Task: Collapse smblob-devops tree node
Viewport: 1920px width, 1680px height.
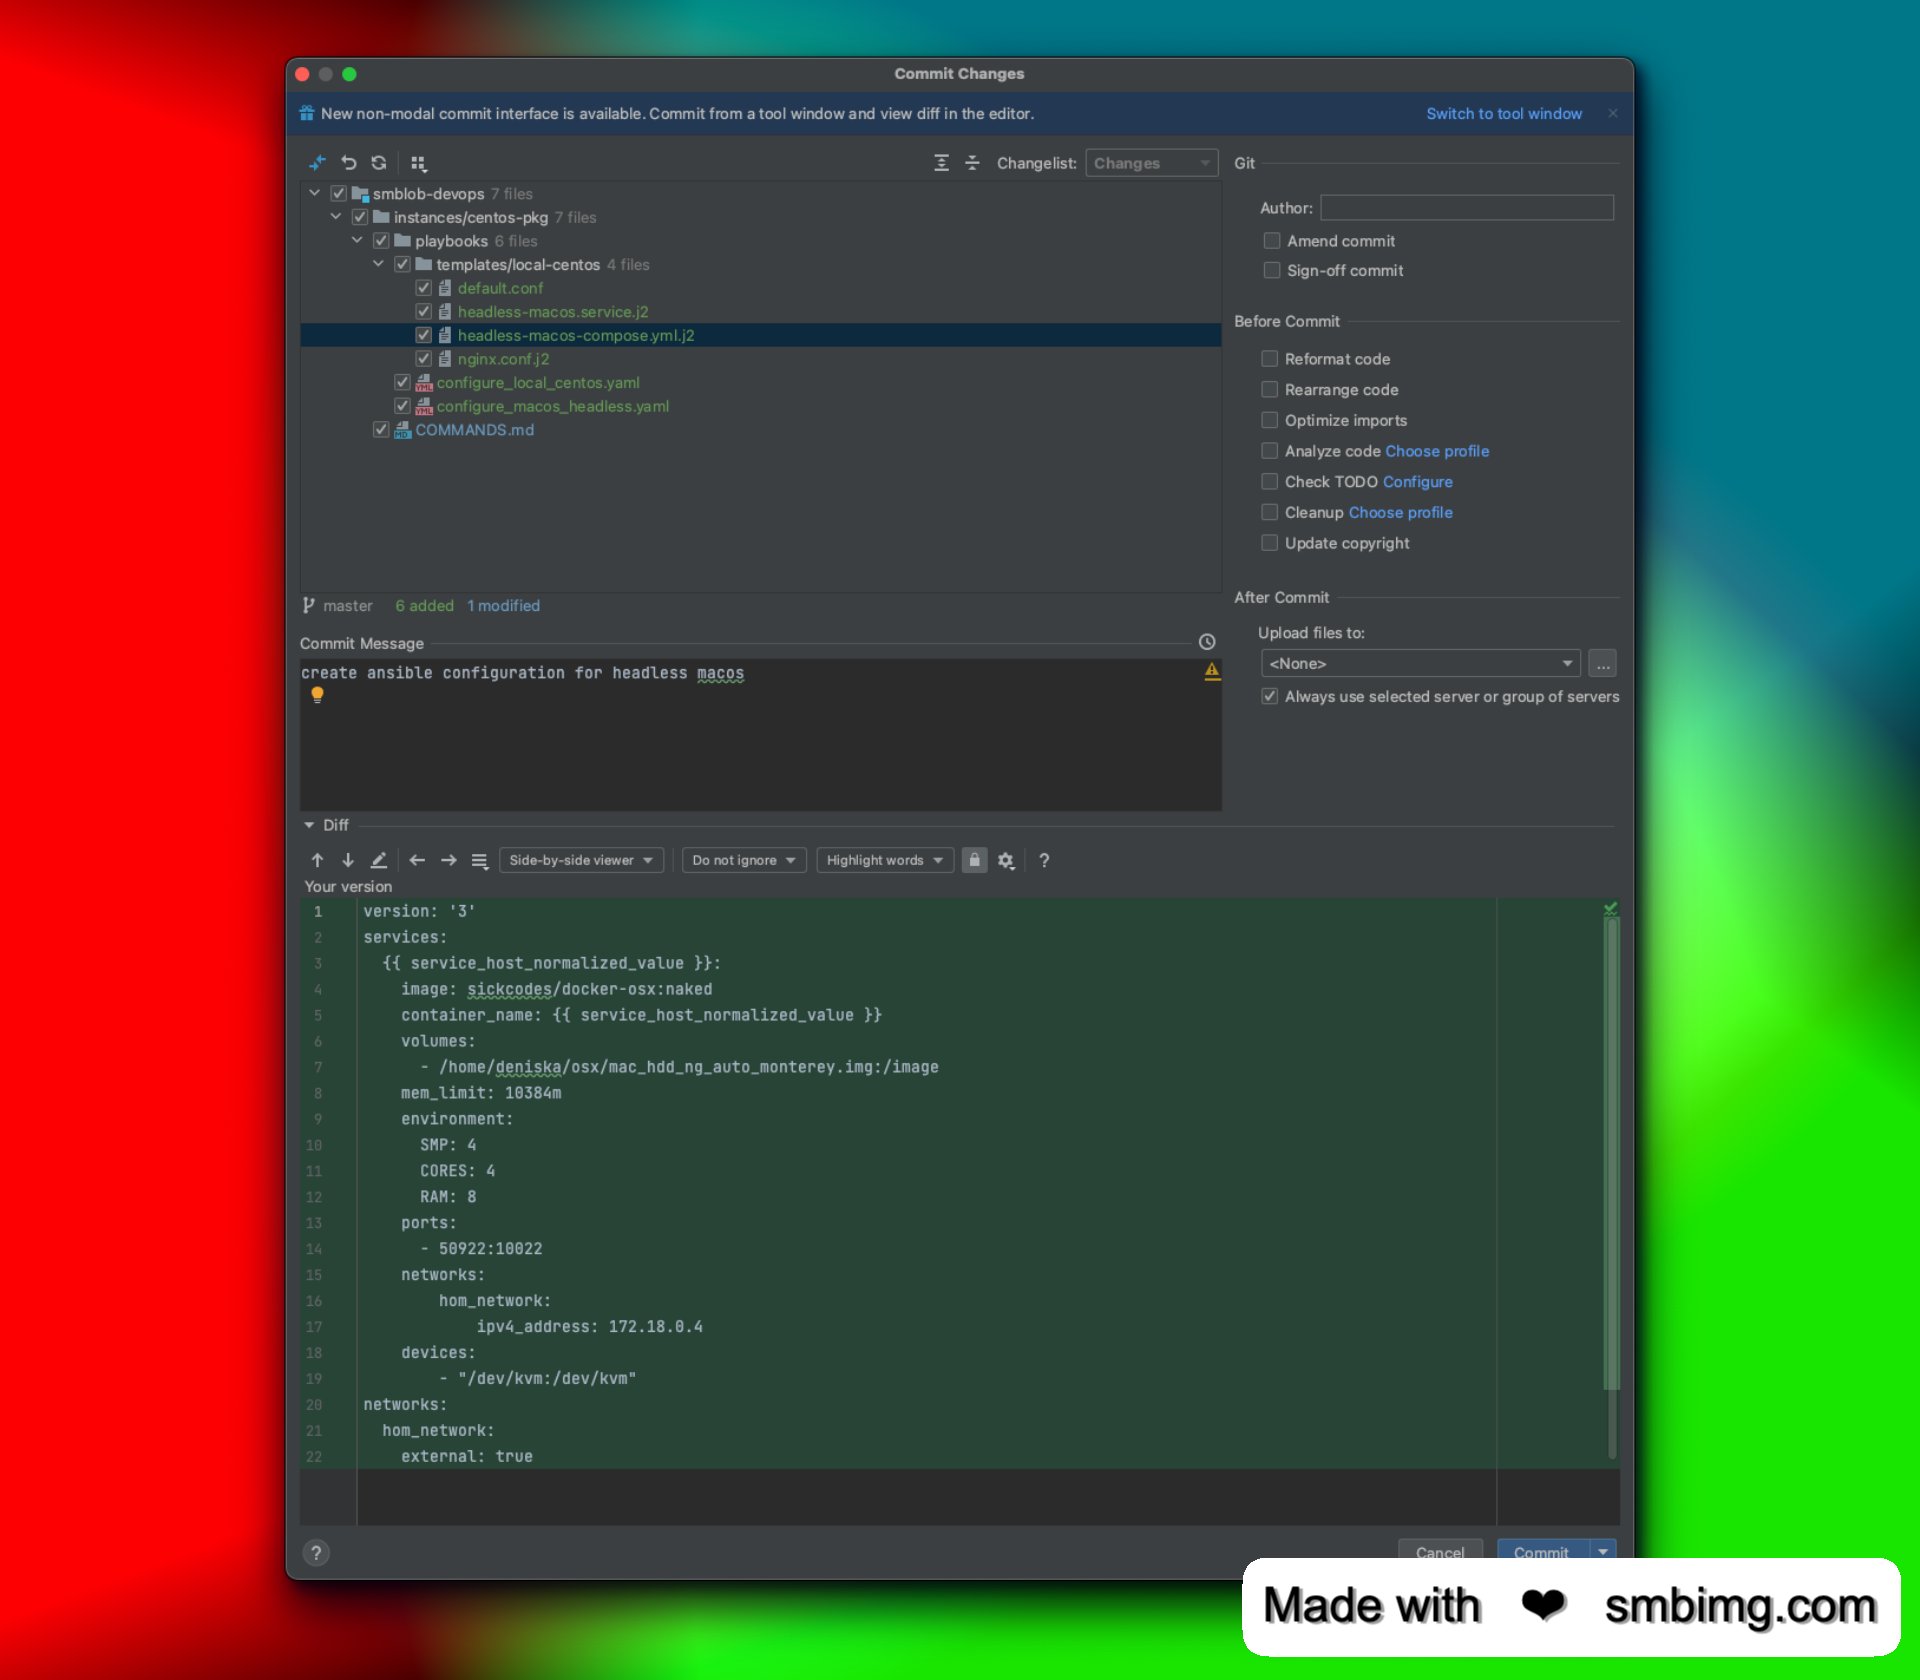Action: coord(314,193)
